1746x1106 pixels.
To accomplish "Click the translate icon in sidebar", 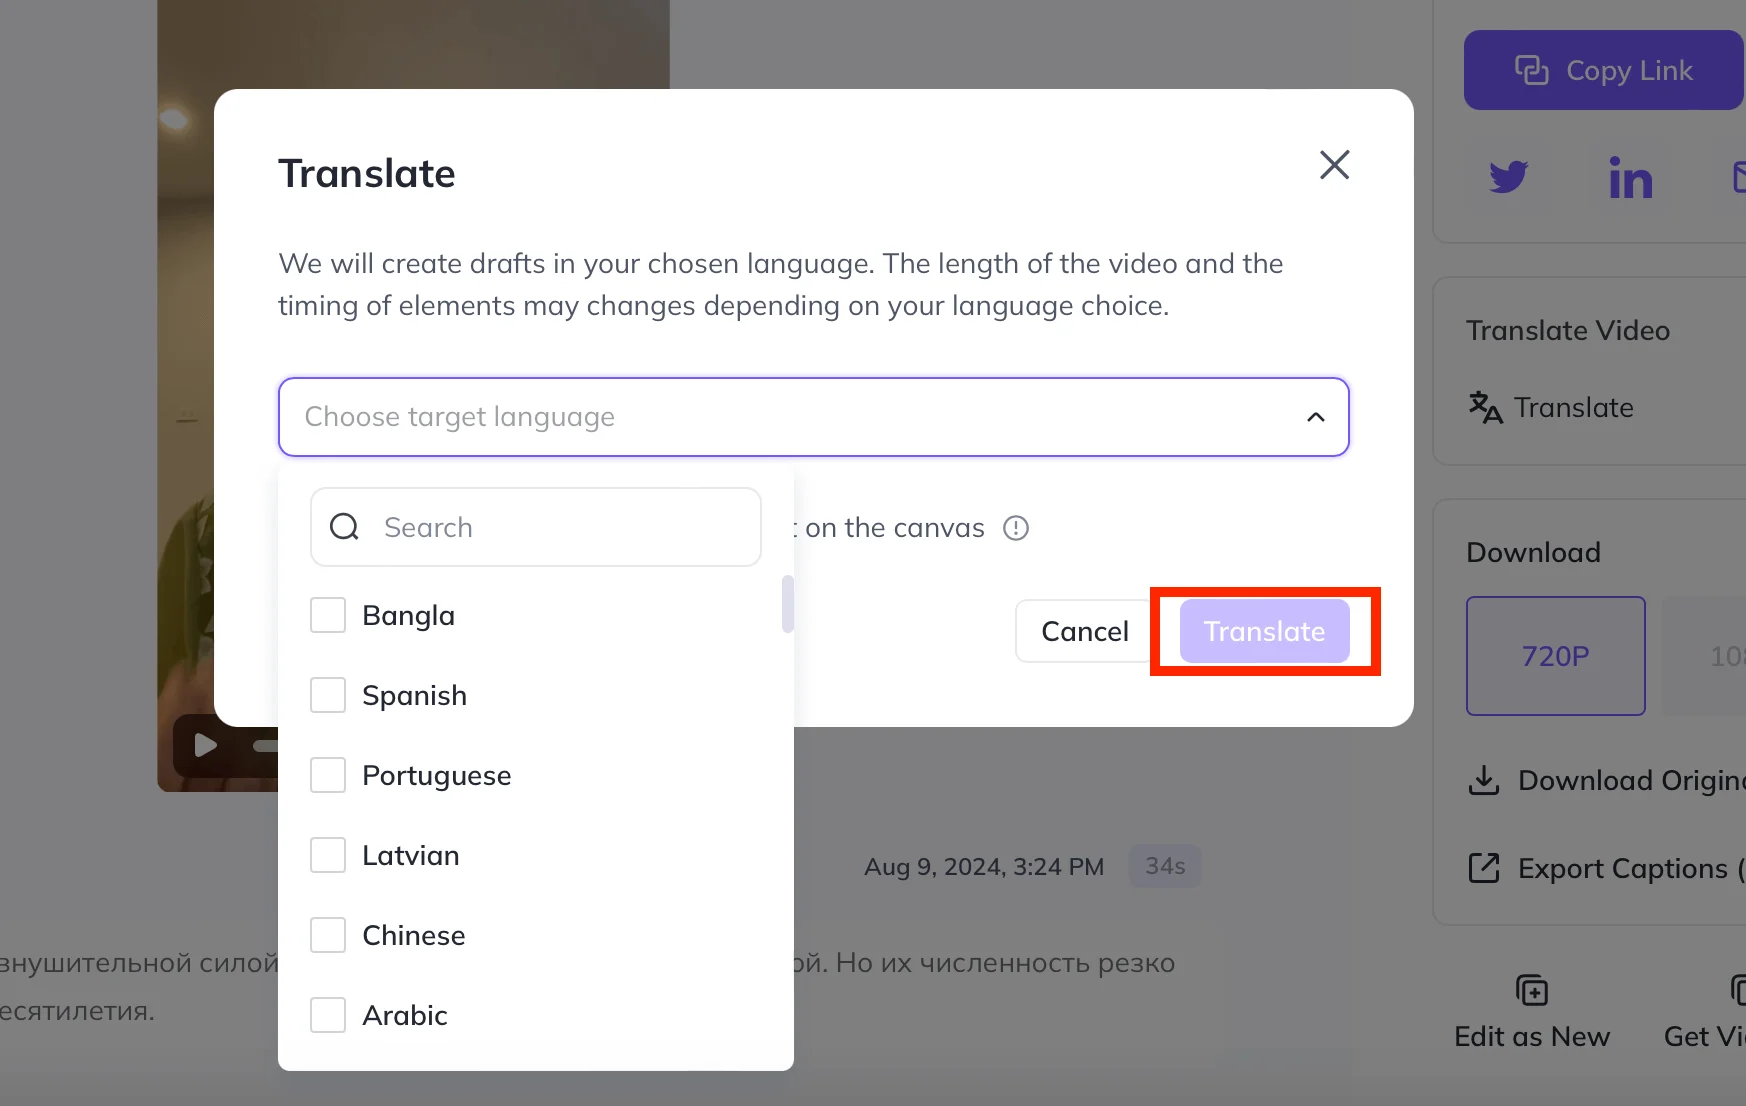I will 1485,407.
